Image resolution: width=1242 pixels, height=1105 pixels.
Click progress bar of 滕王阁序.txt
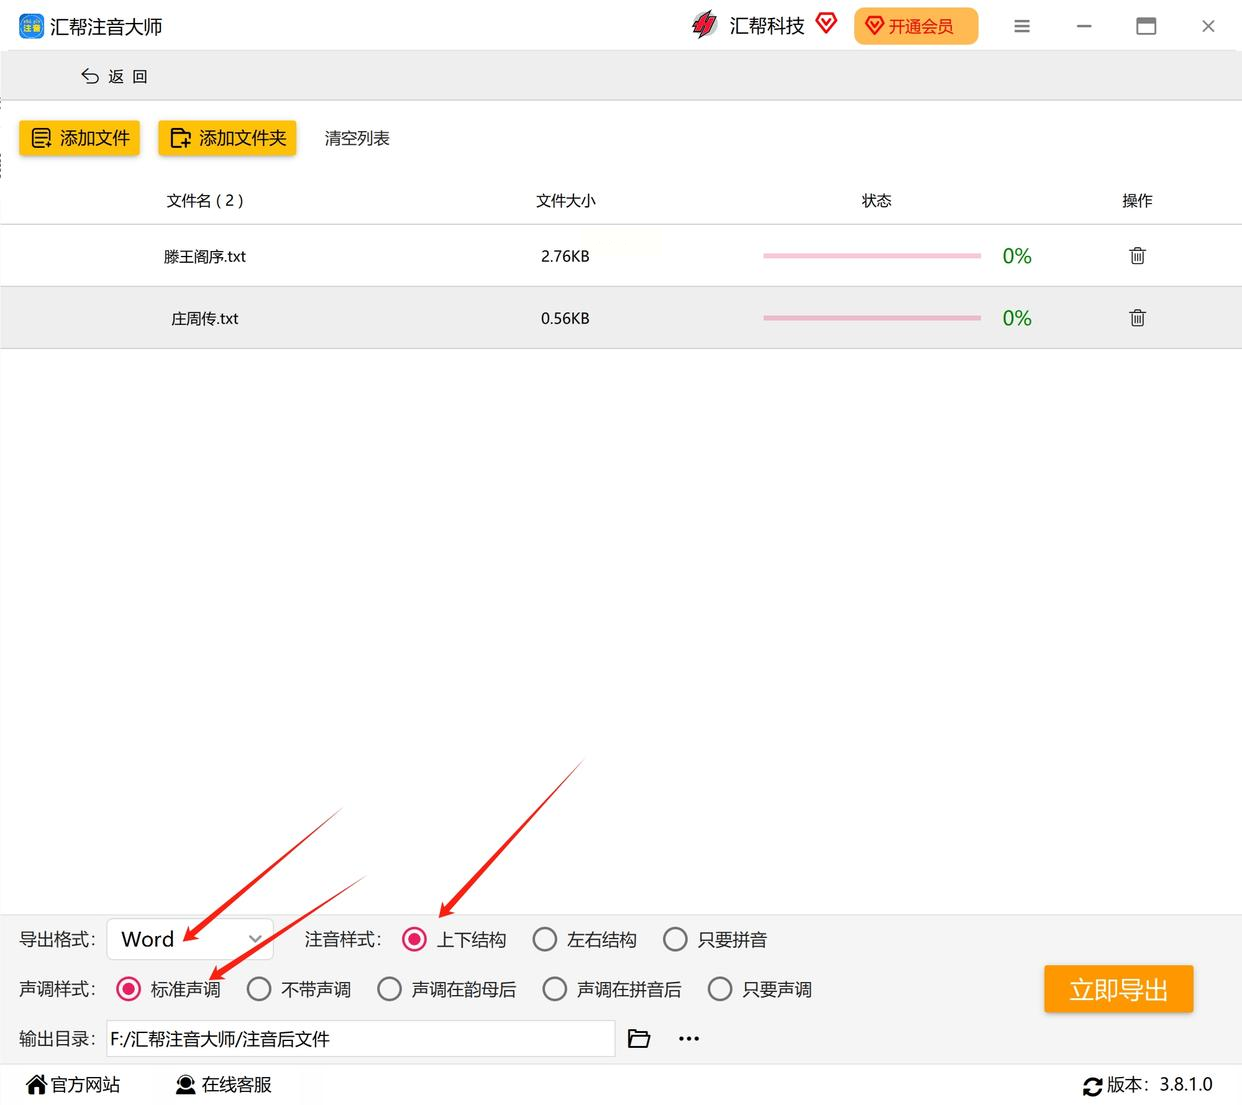coord(872,256)
